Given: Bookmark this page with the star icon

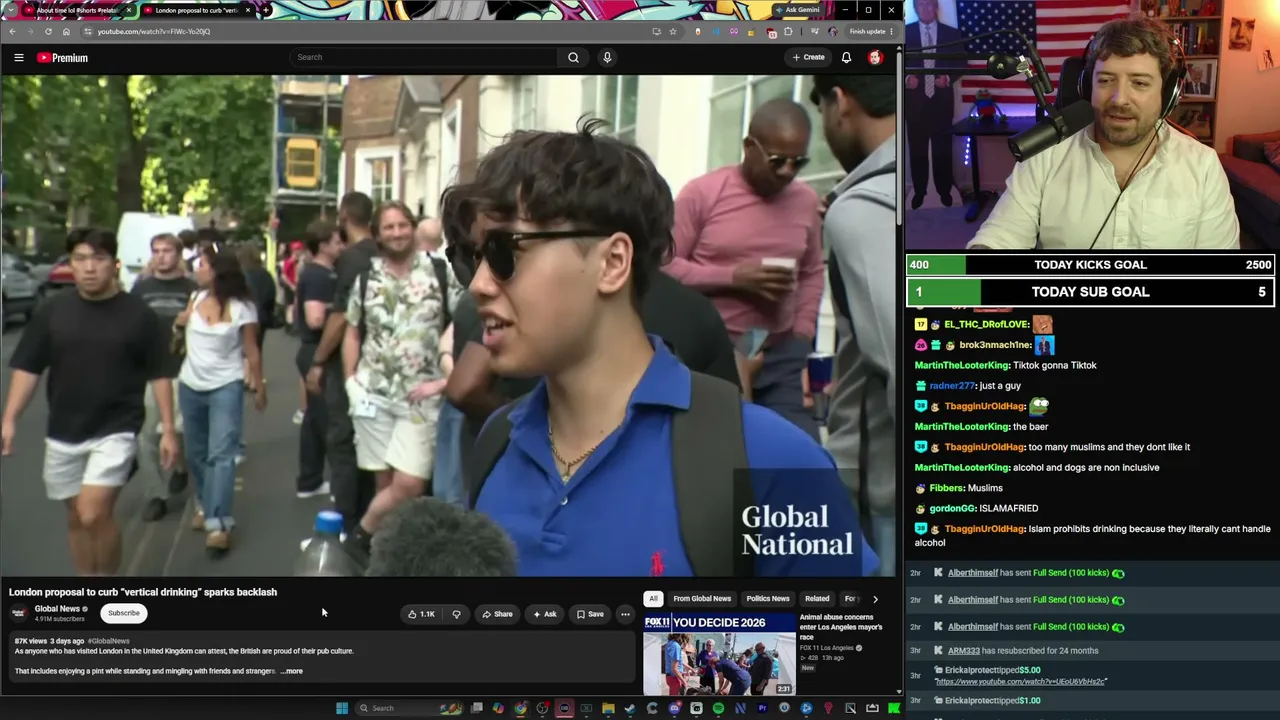Looking at the screenshot, I should tap(673, 31).
